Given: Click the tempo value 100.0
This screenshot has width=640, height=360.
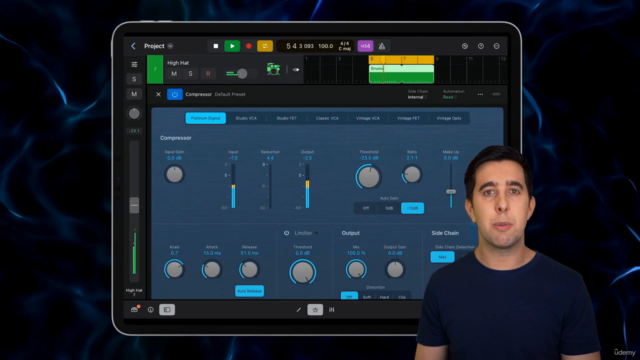Looking at the screenshot, I should [x=326, y=46].
